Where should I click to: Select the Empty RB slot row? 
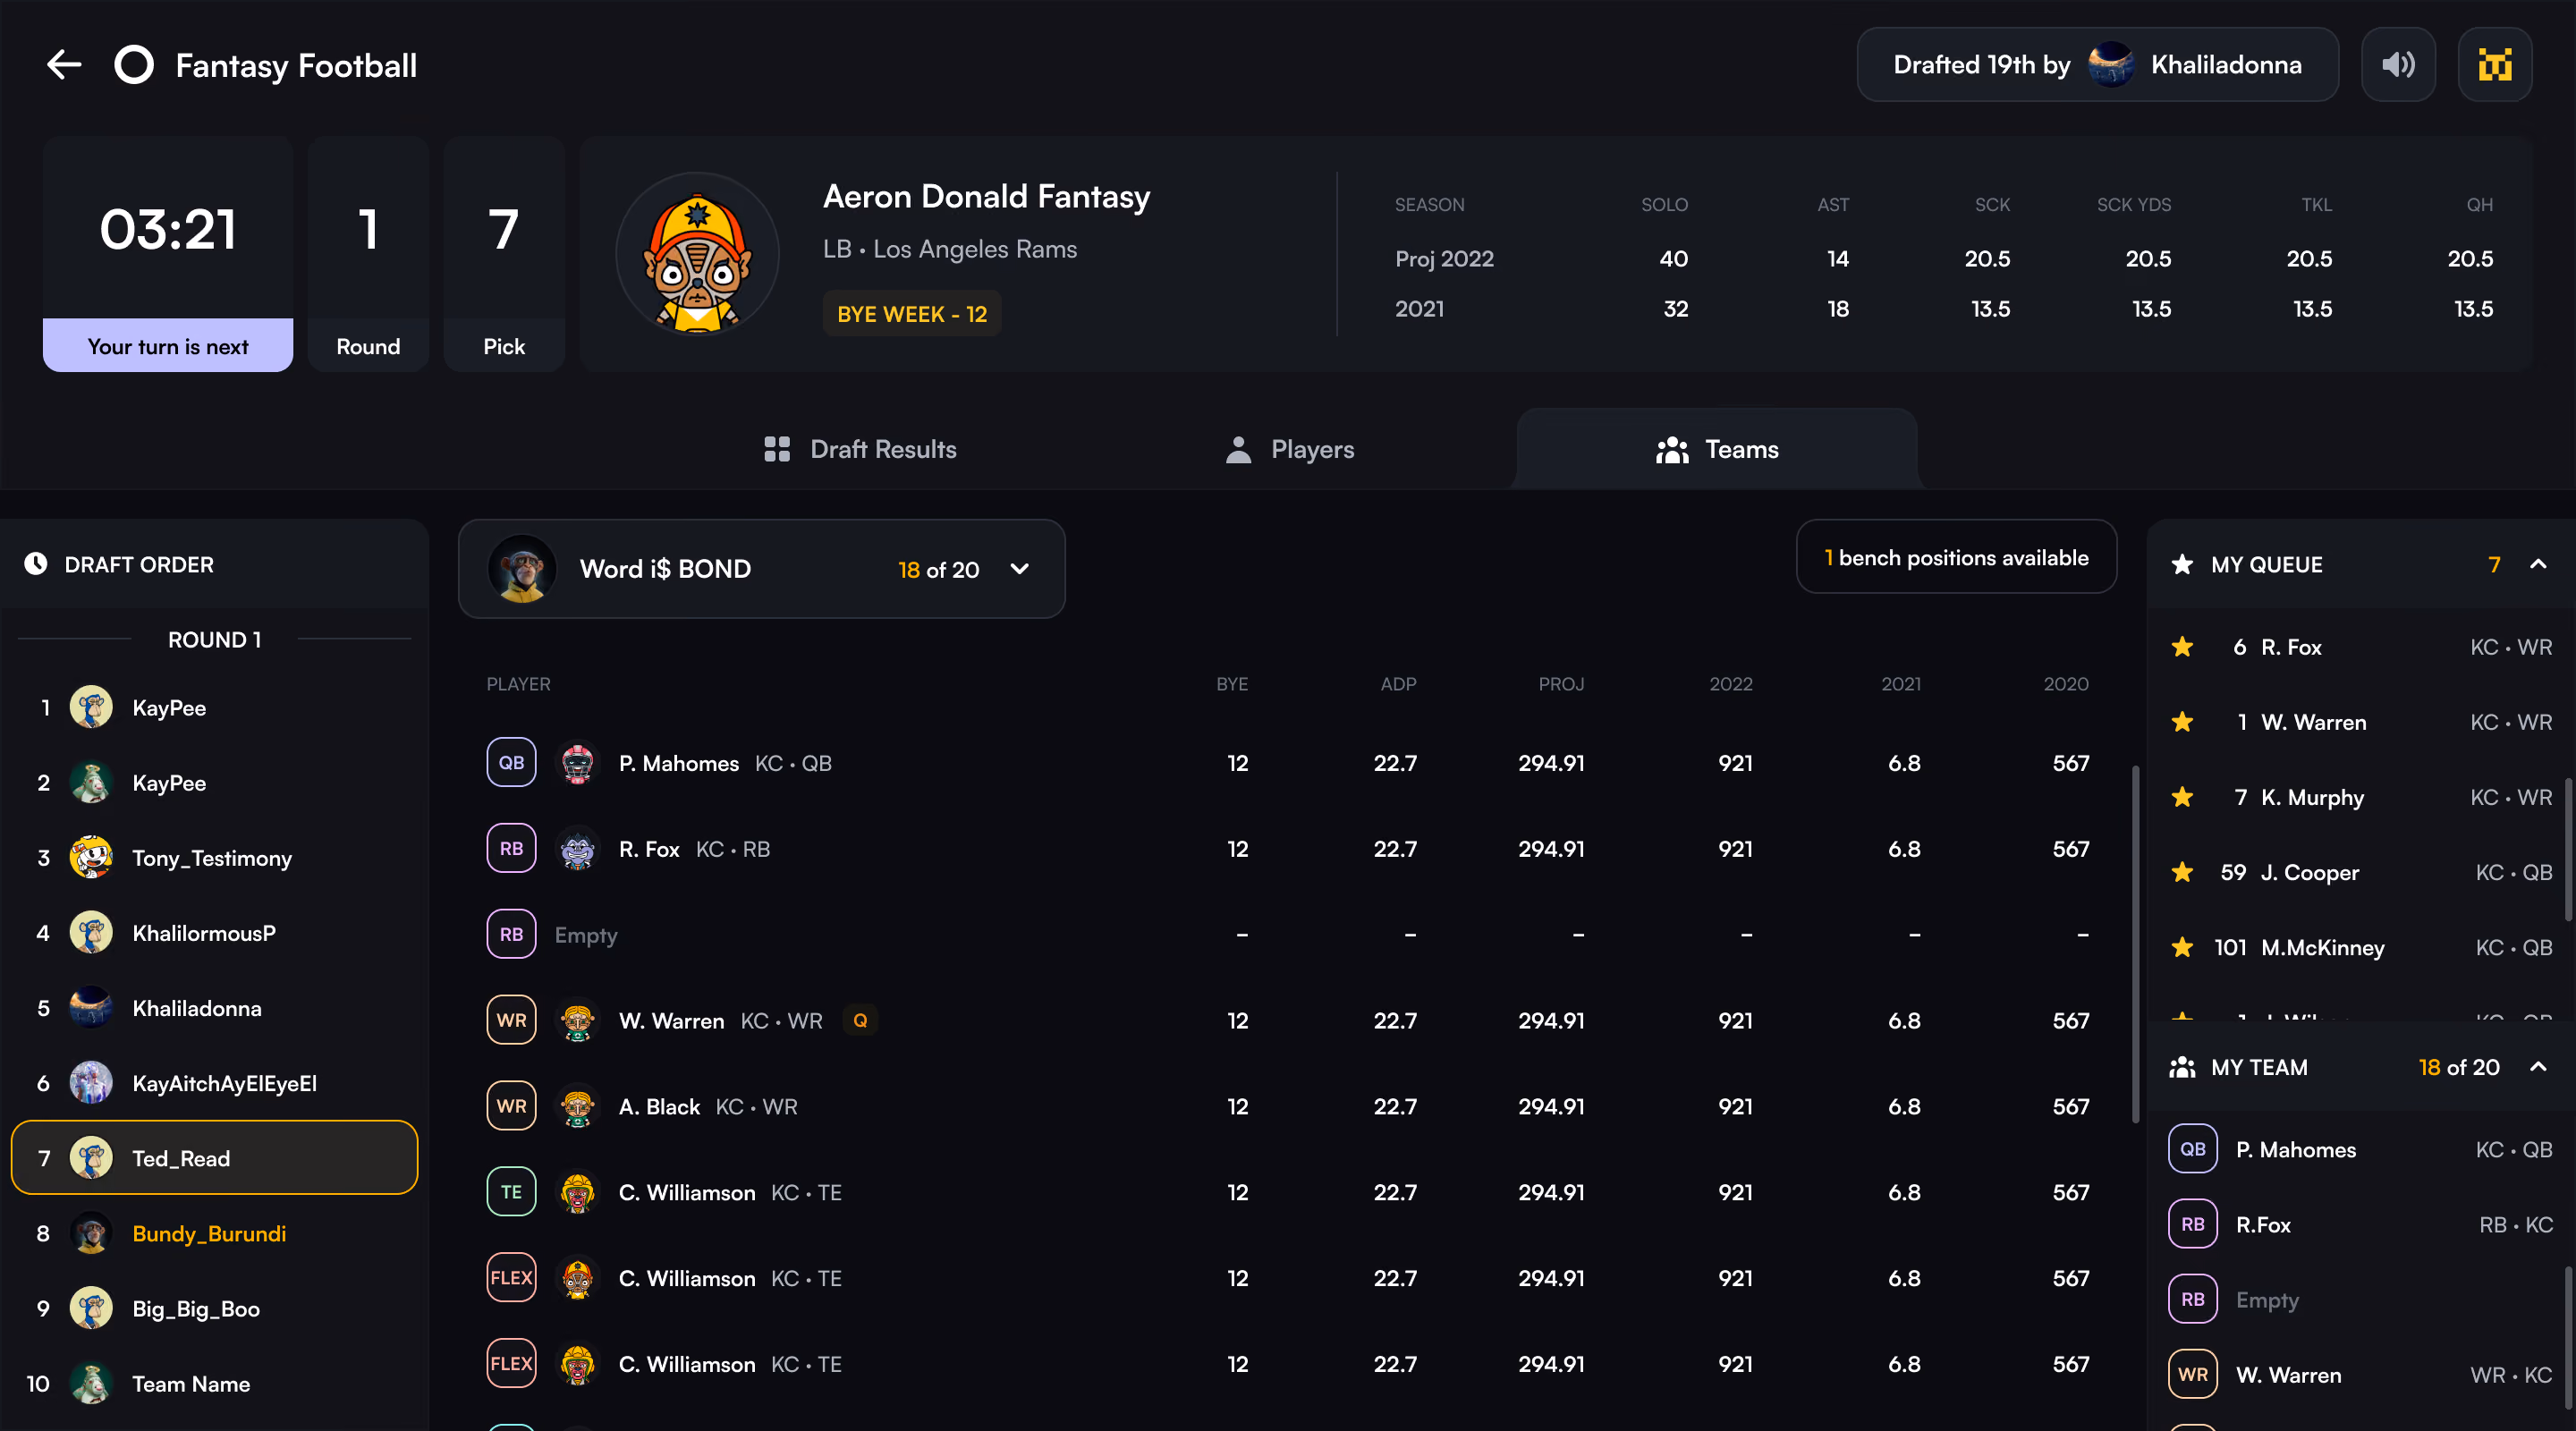coord(1288,934)
